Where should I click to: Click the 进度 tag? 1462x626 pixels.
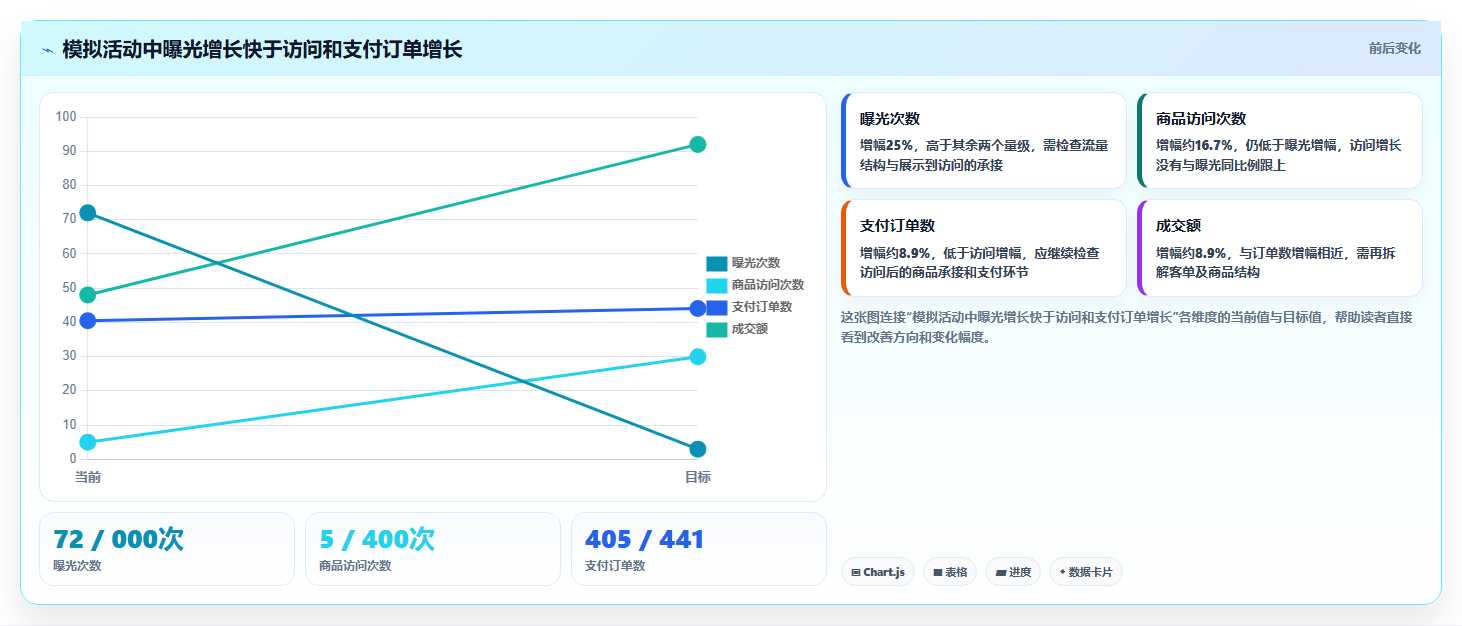click(1013, 572)
